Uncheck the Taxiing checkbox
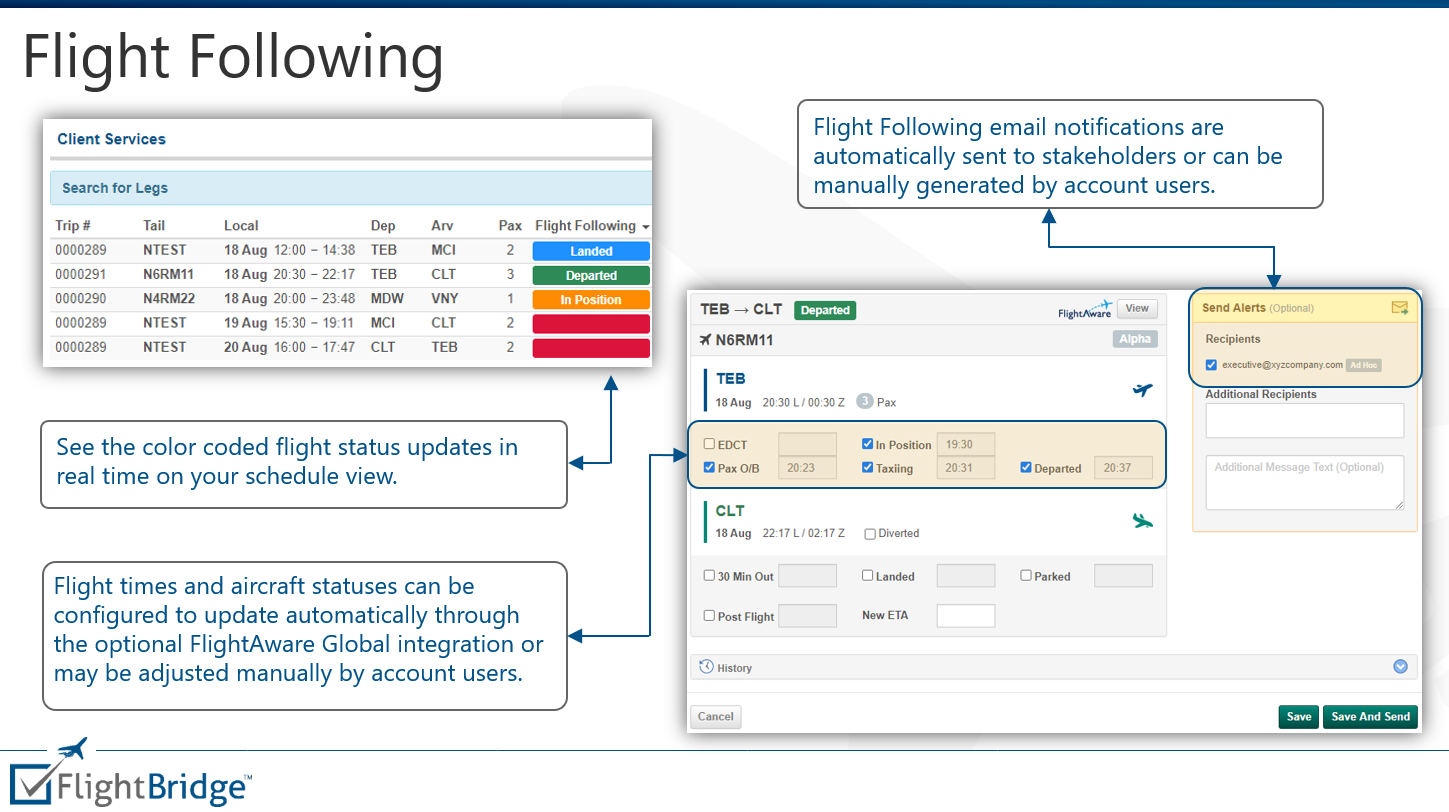Screen dimensions: 1449x812 [868, 468]
